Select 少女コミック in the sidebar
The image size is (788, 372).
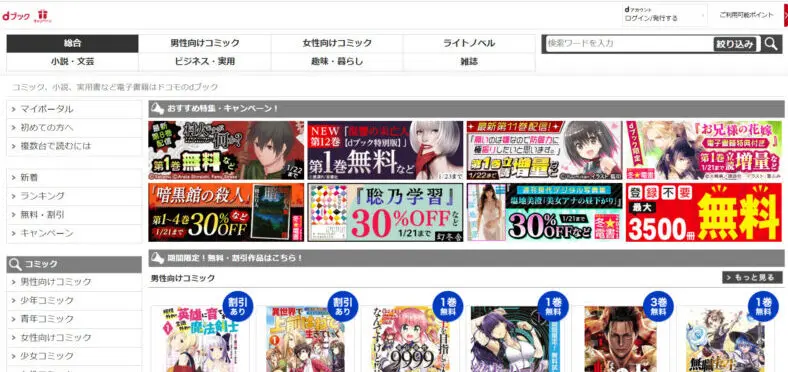(x=74, y=356)
